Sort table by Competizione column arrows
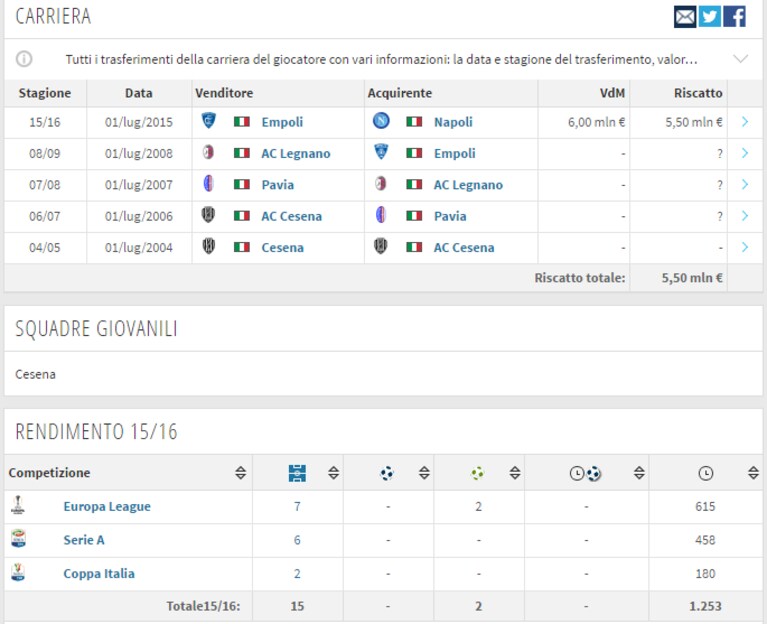Screen dimensions: 767x624 click(240, 473)
